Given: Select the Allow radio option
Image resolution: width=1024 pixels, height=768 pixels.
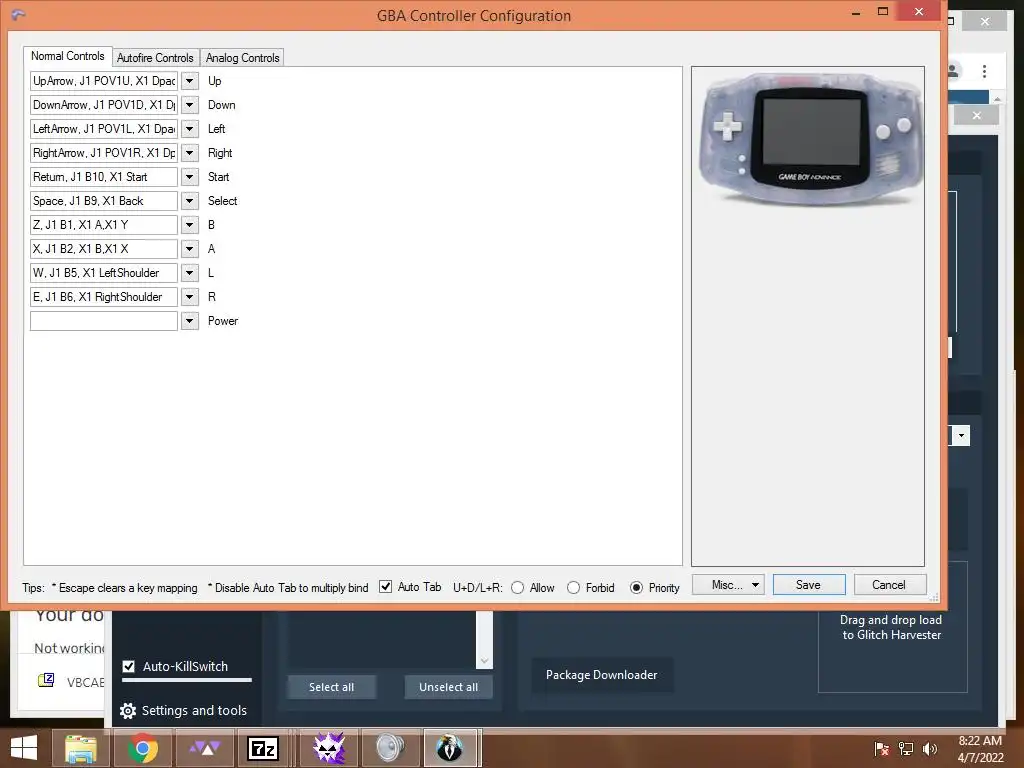Looking at the screenshot, I should [517, 588].
